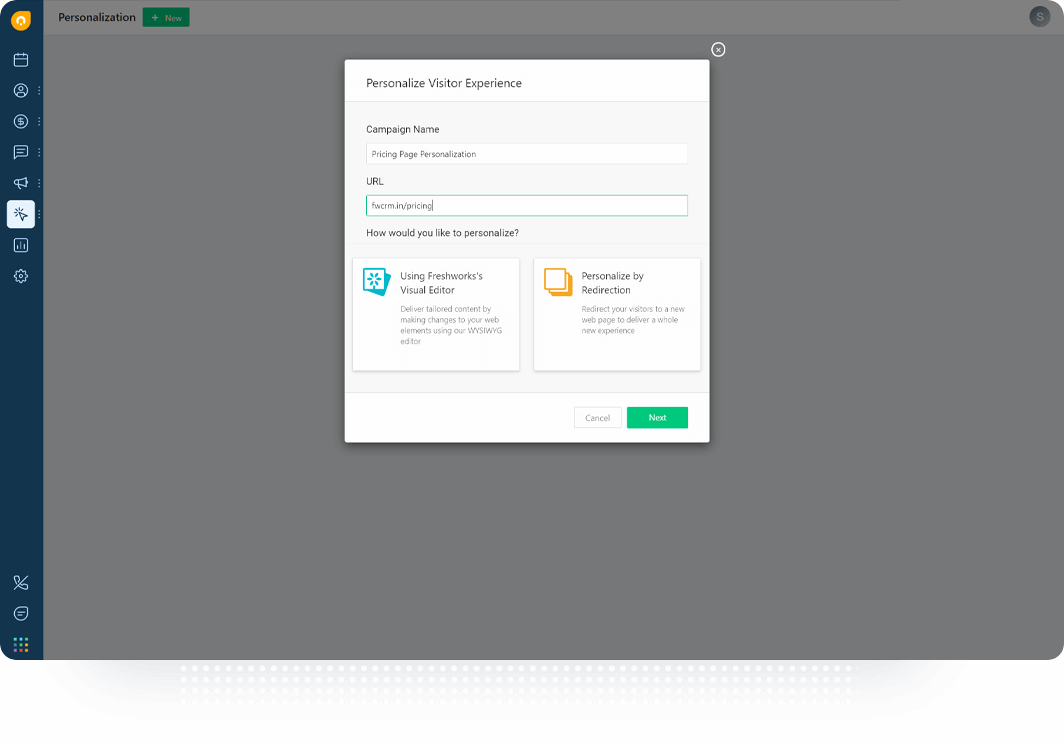Click the green New button
Screen dimensions: 1064x744
(x=165, y=17)
